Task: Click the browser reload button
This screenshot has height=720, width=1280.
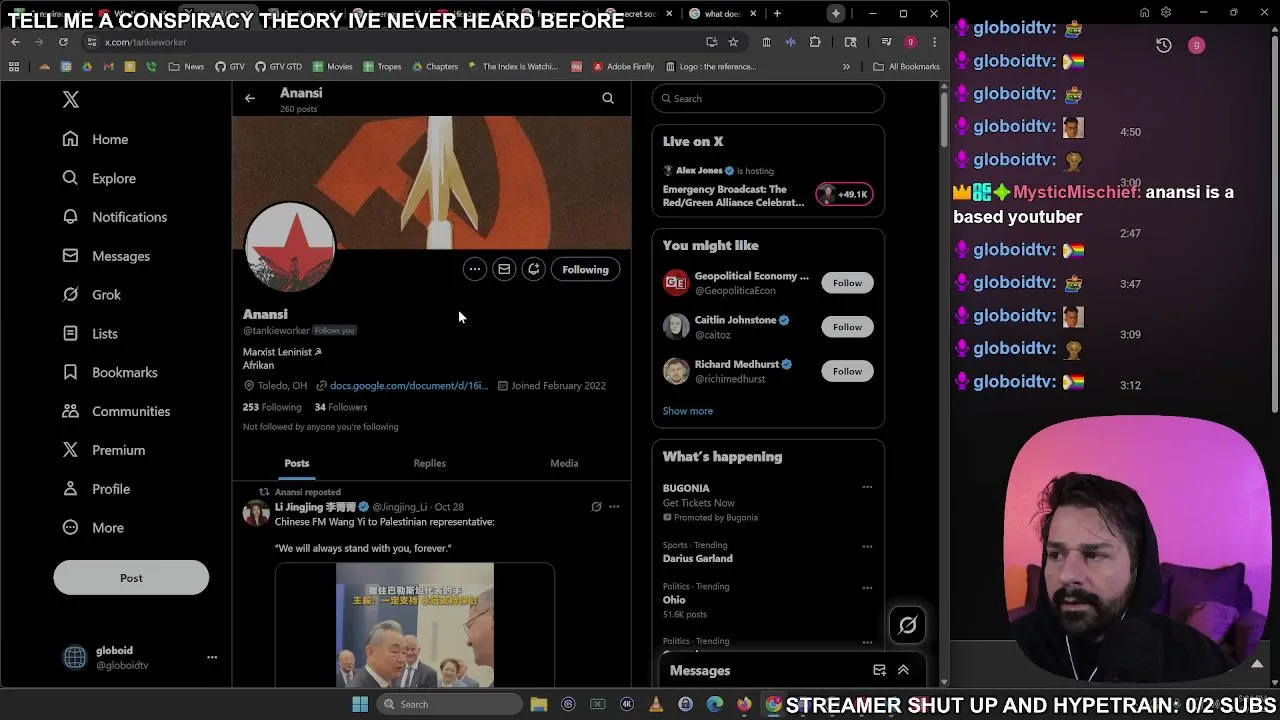Action: coord(63,42)
